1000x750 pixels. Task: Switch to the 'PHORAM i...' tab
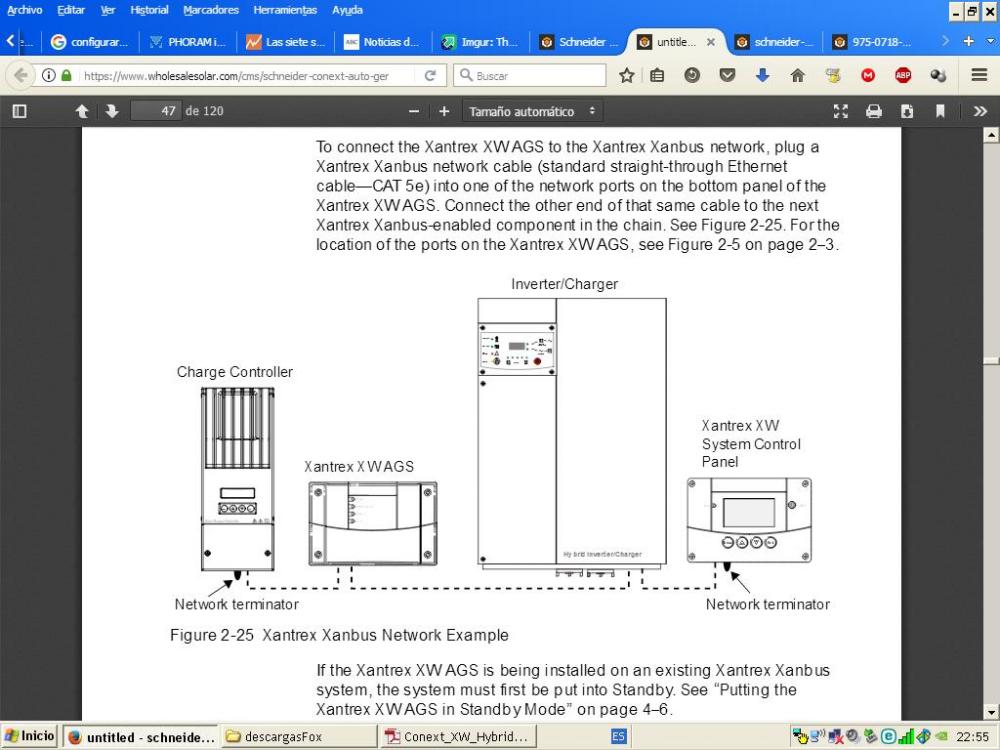(x=188, y=42)
